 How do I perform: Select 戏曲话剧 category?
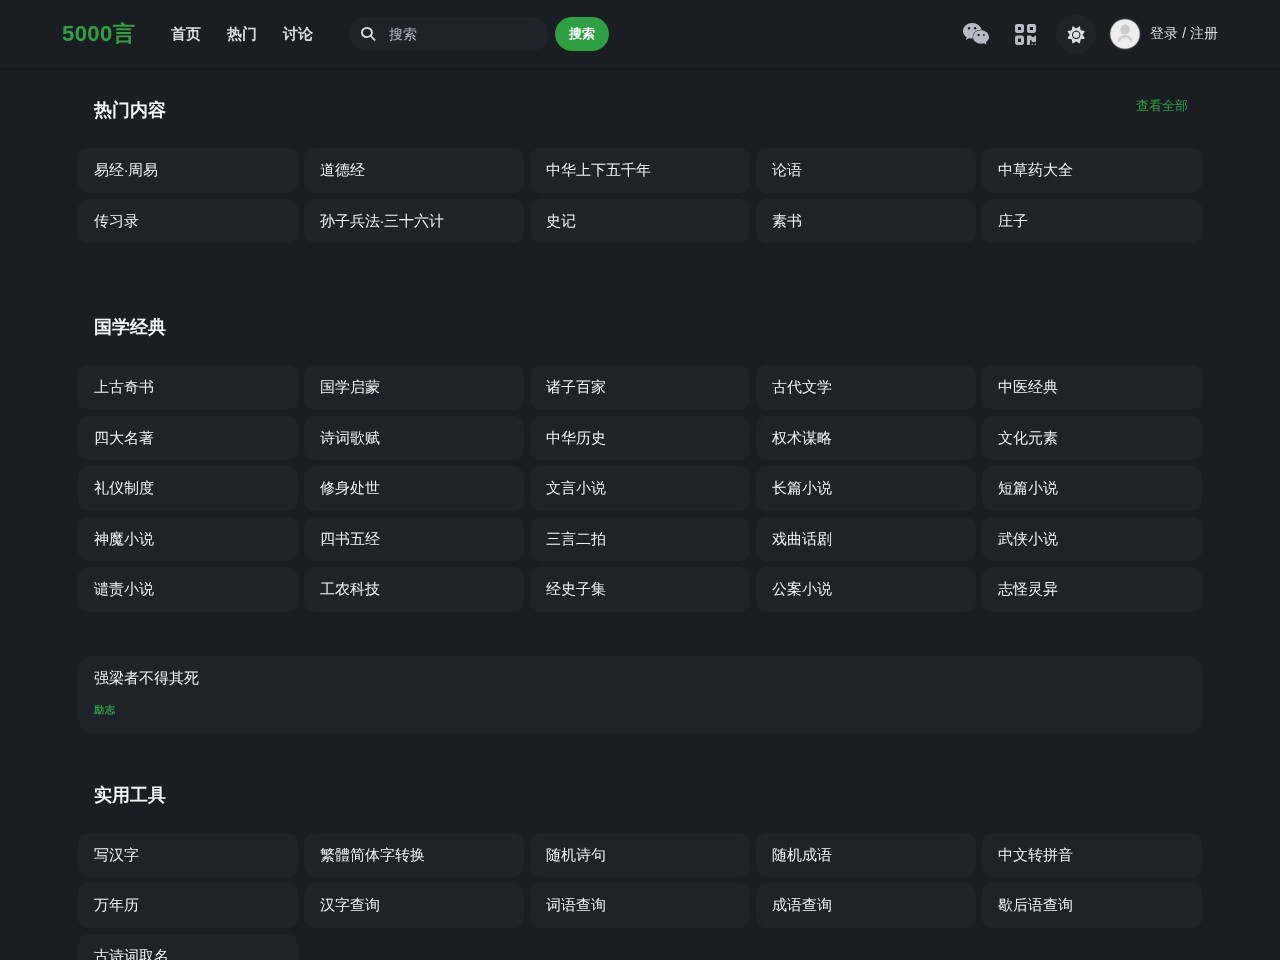[x=866, y=539]
